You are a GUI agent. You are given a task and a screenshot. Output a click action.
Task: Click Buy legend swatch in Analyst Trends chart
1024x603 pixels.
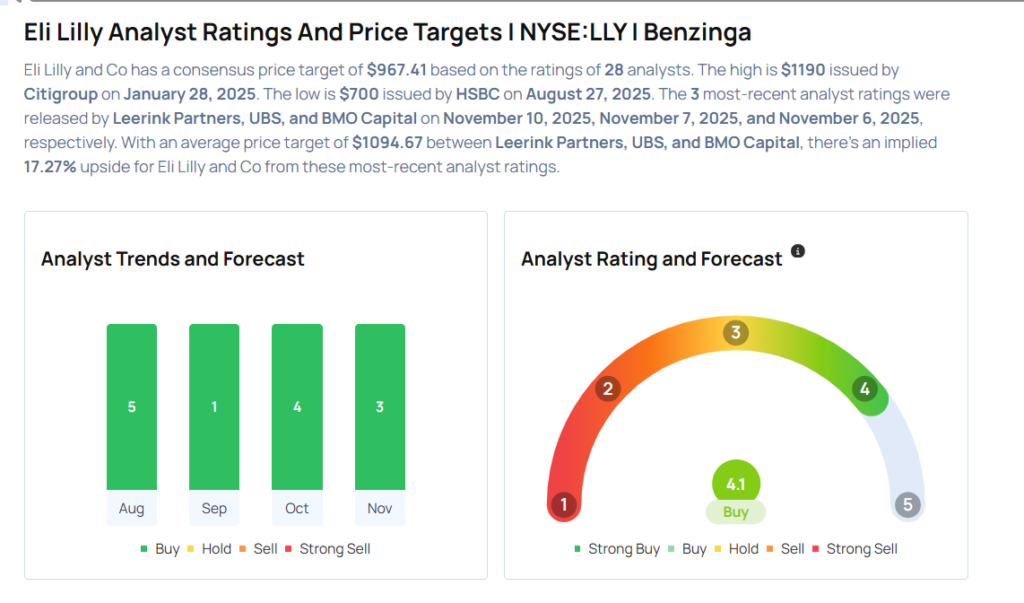tap(145, 549)
